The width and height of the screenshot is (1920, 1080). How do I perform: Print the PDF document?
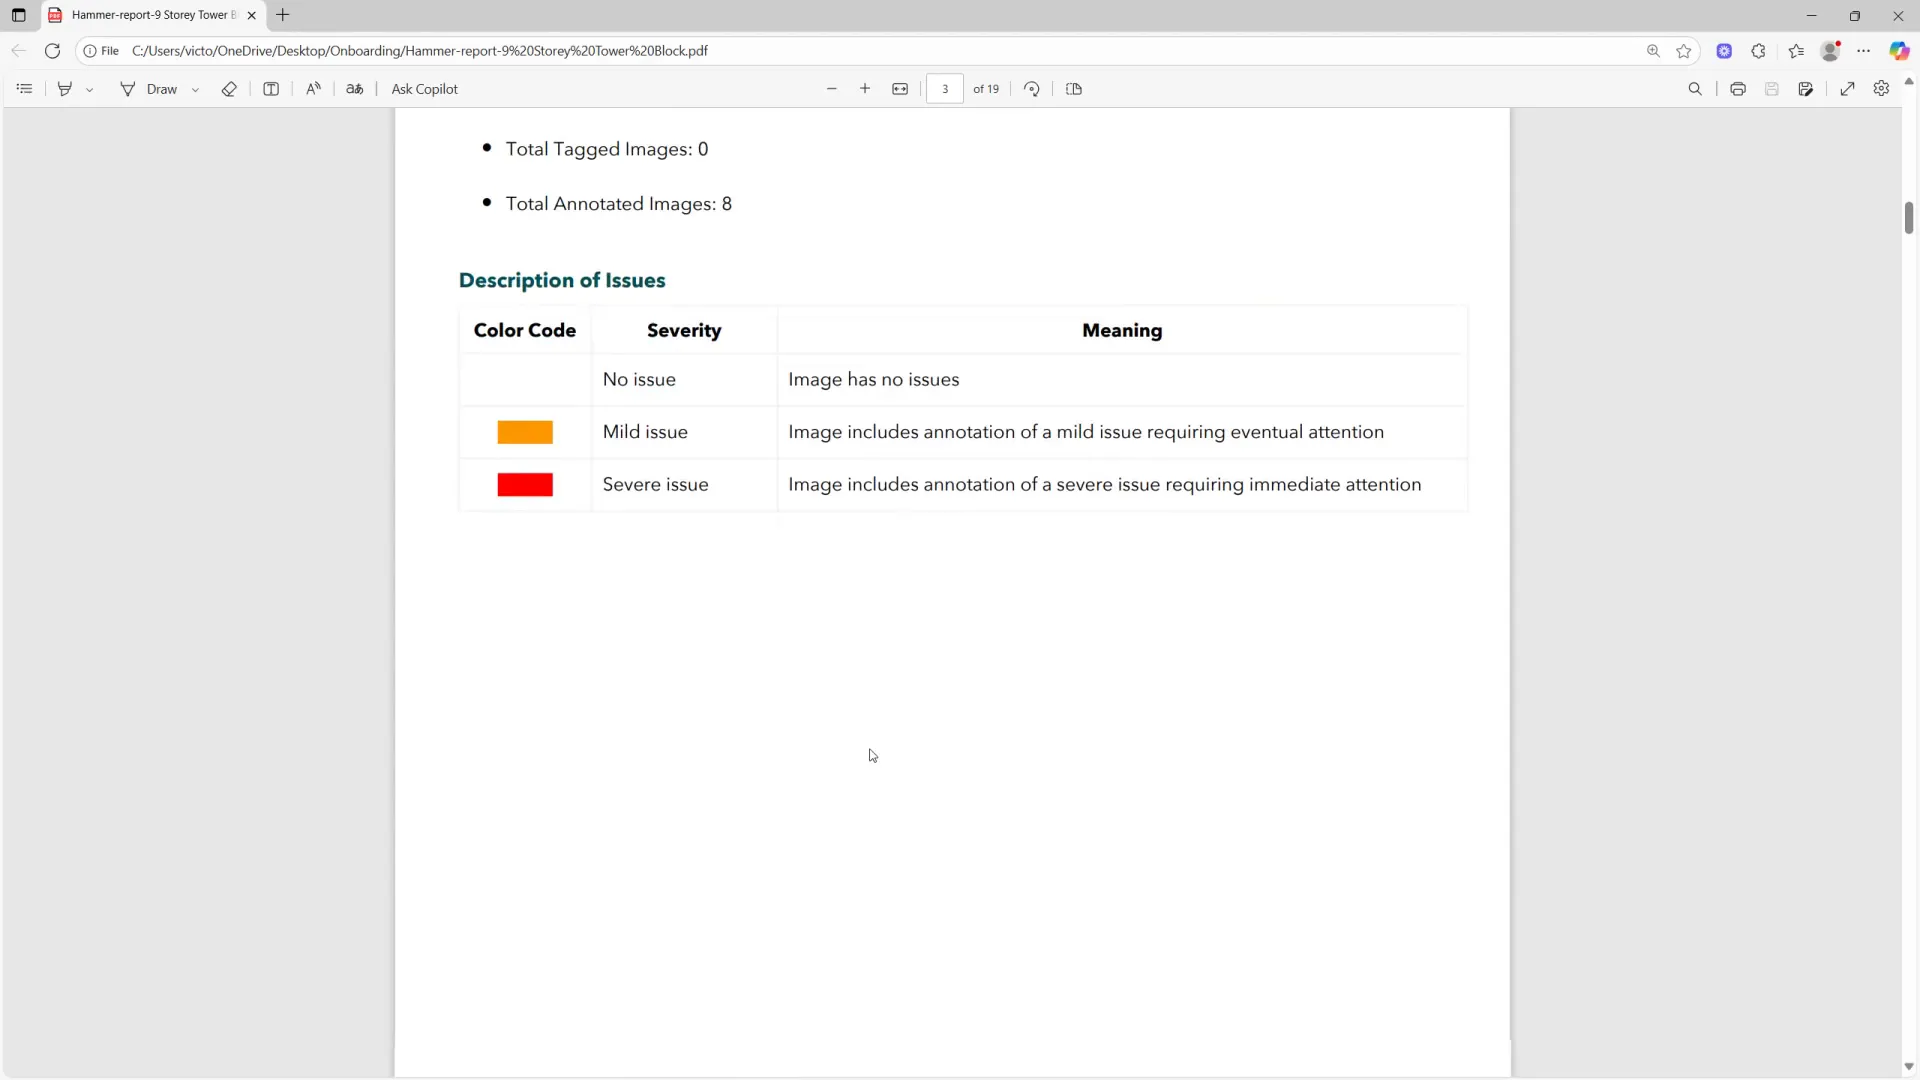click(1738, 89)
